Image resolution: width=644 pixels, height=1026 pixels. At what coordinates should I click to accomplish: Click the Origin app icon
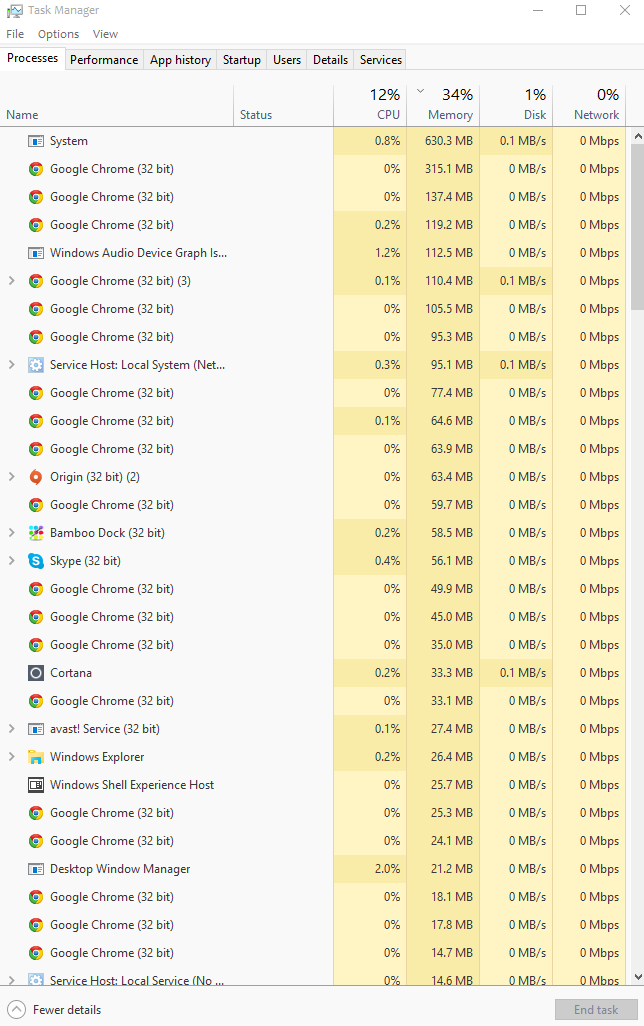pos(36,477)
